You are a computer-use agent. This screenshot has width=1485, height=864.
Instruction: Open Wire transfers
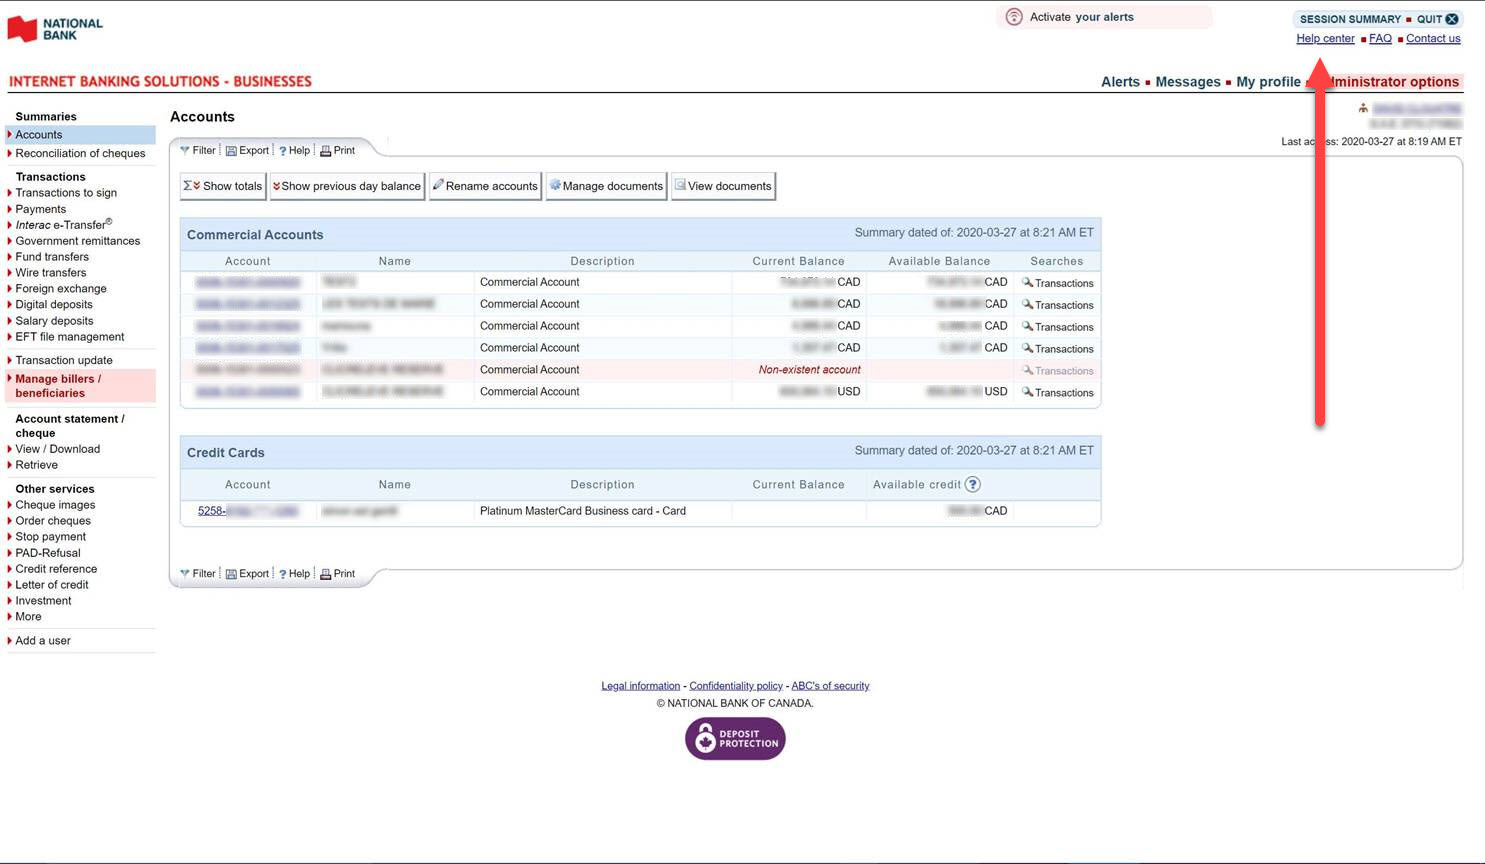click(51, 273)
